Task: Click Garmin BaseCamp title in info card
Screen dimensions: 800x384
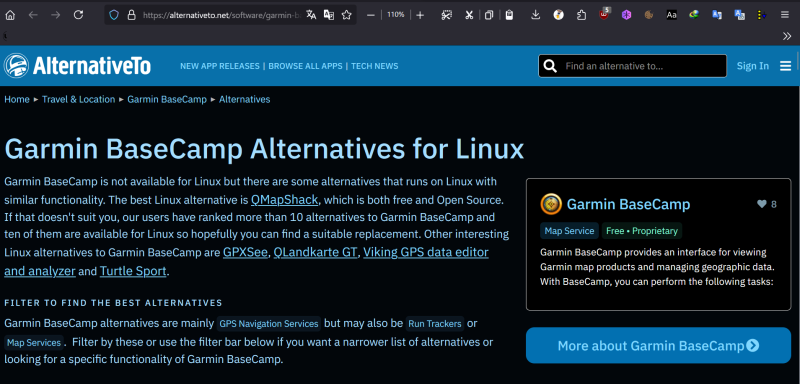Action: (x=628, y=204)
